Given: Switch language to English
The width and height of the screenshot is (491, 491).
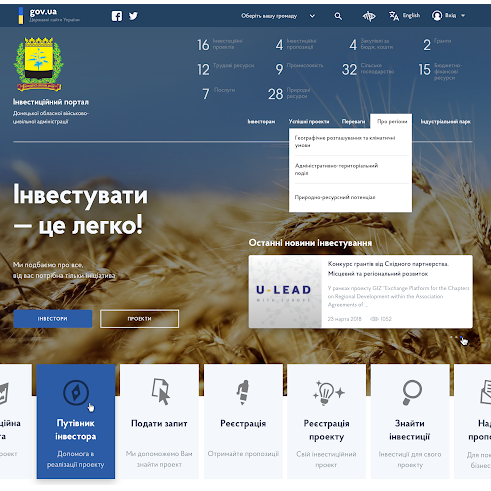Looking at the screenshot, I should tap(411, 15).
